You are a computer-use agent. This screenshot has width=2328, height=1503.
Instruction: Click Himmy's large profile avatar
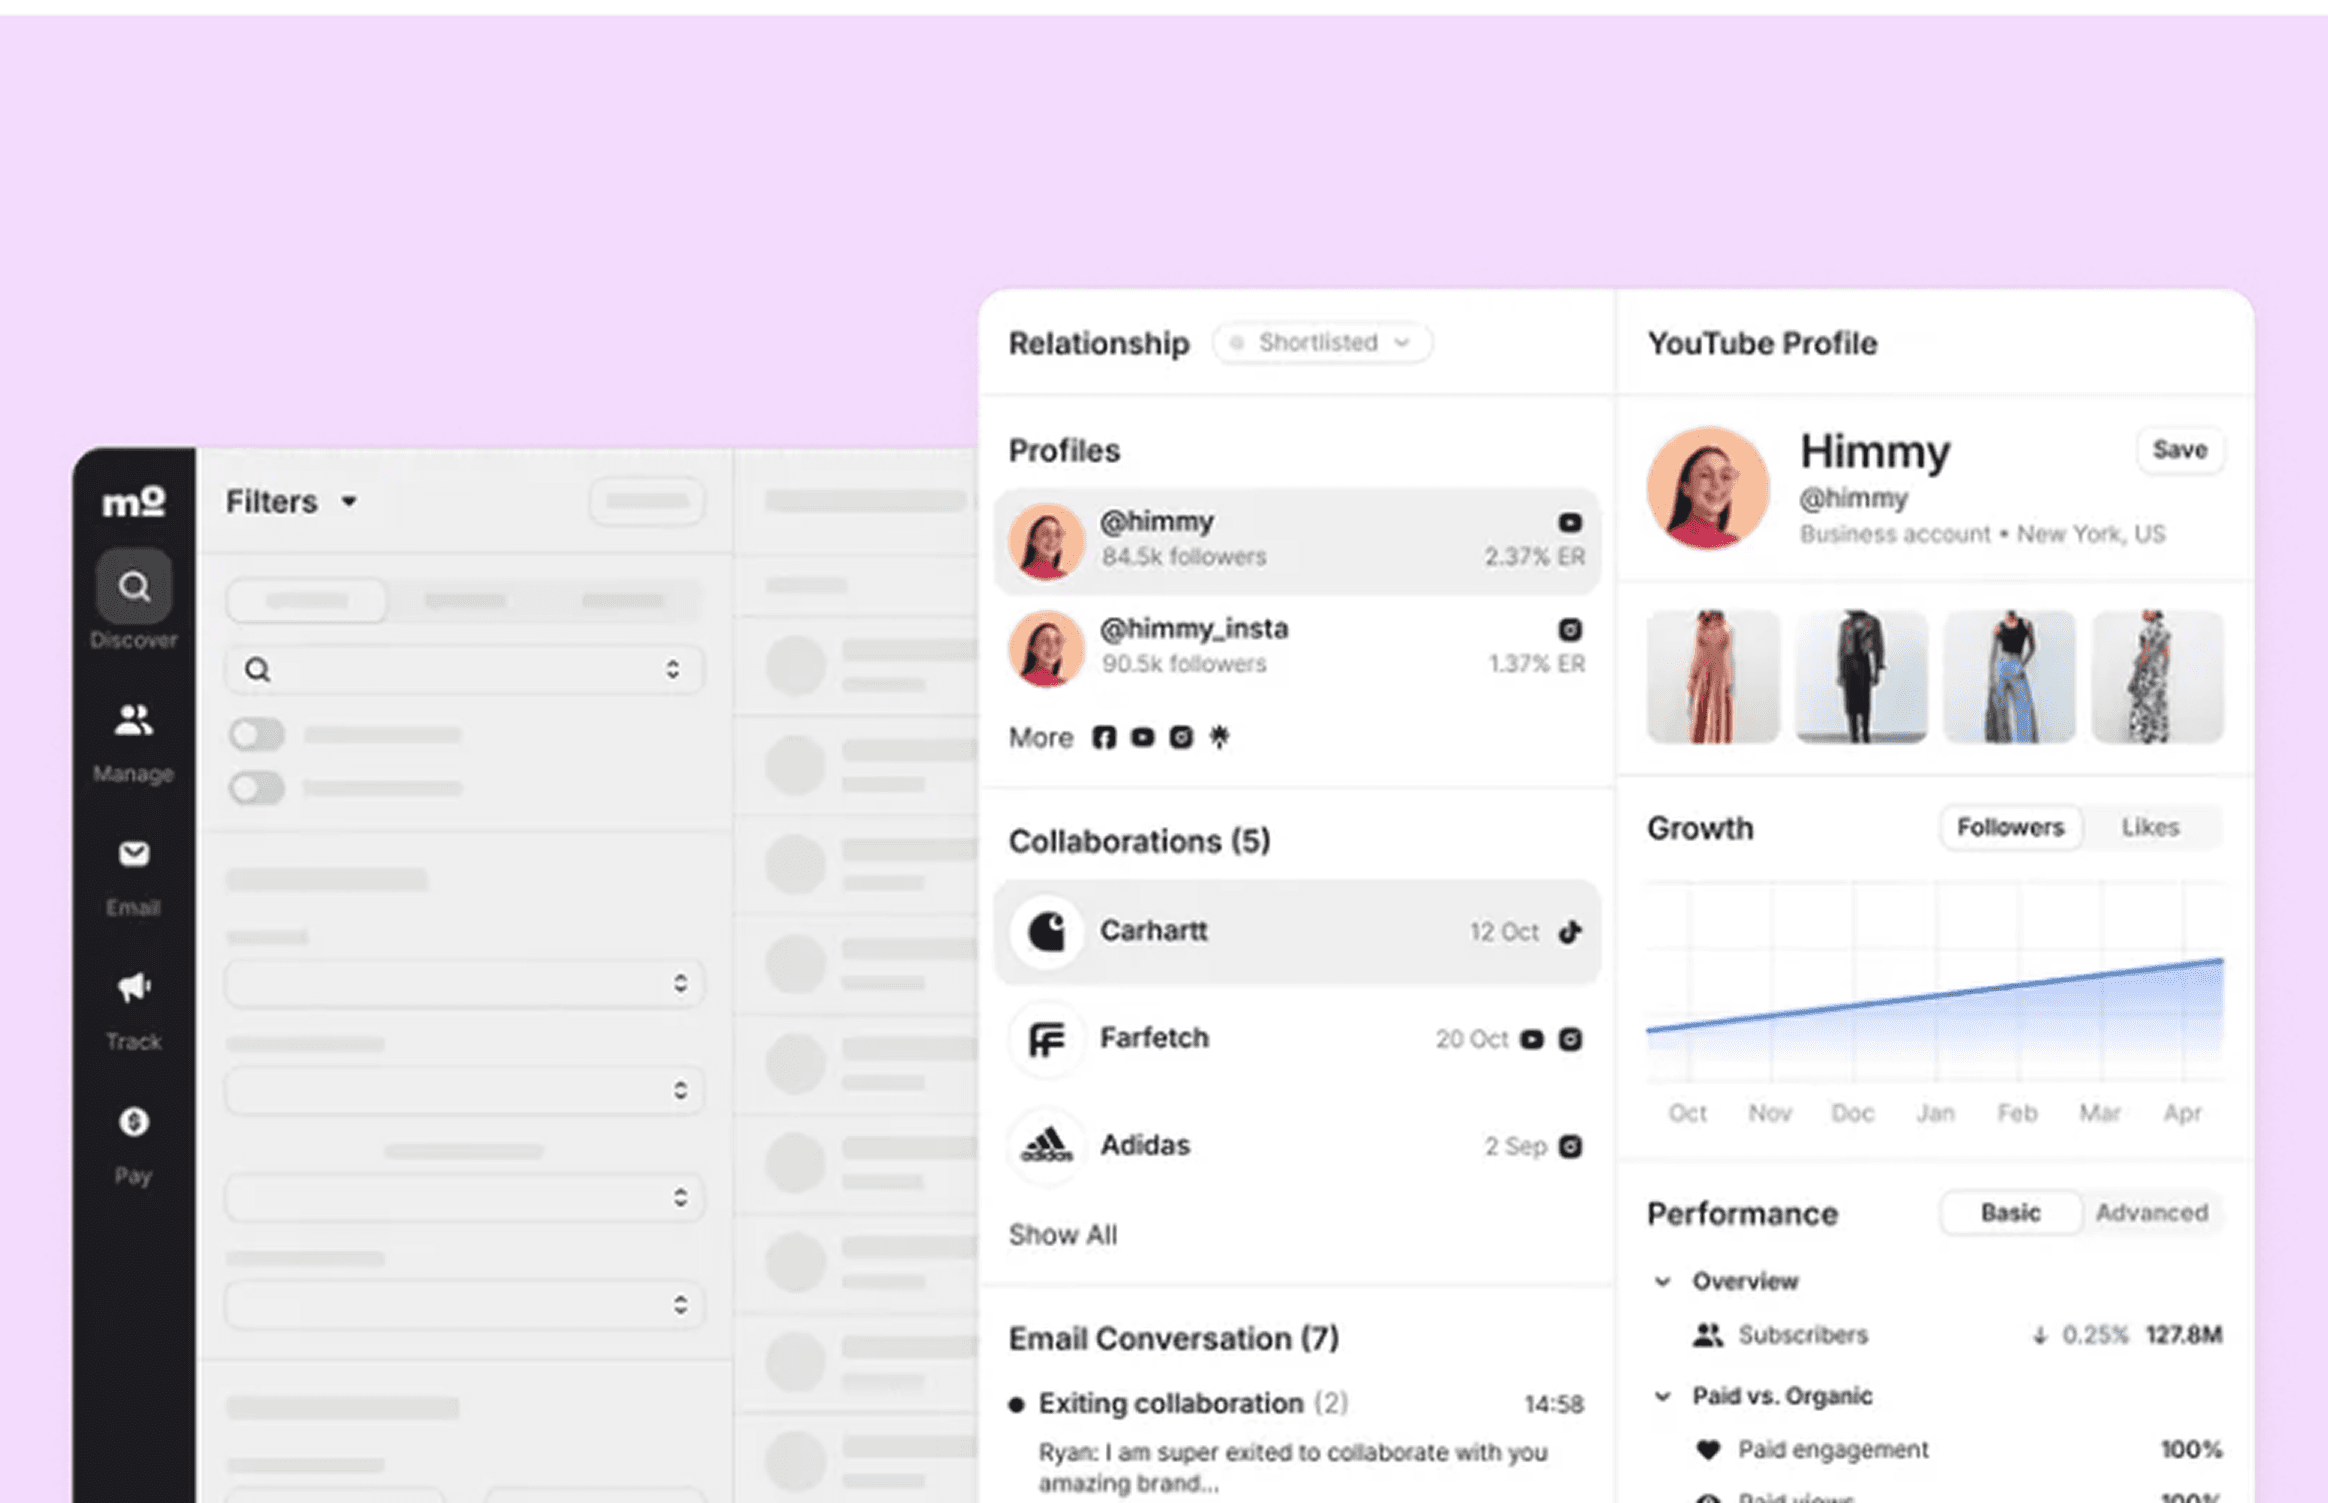point(1708,488)
